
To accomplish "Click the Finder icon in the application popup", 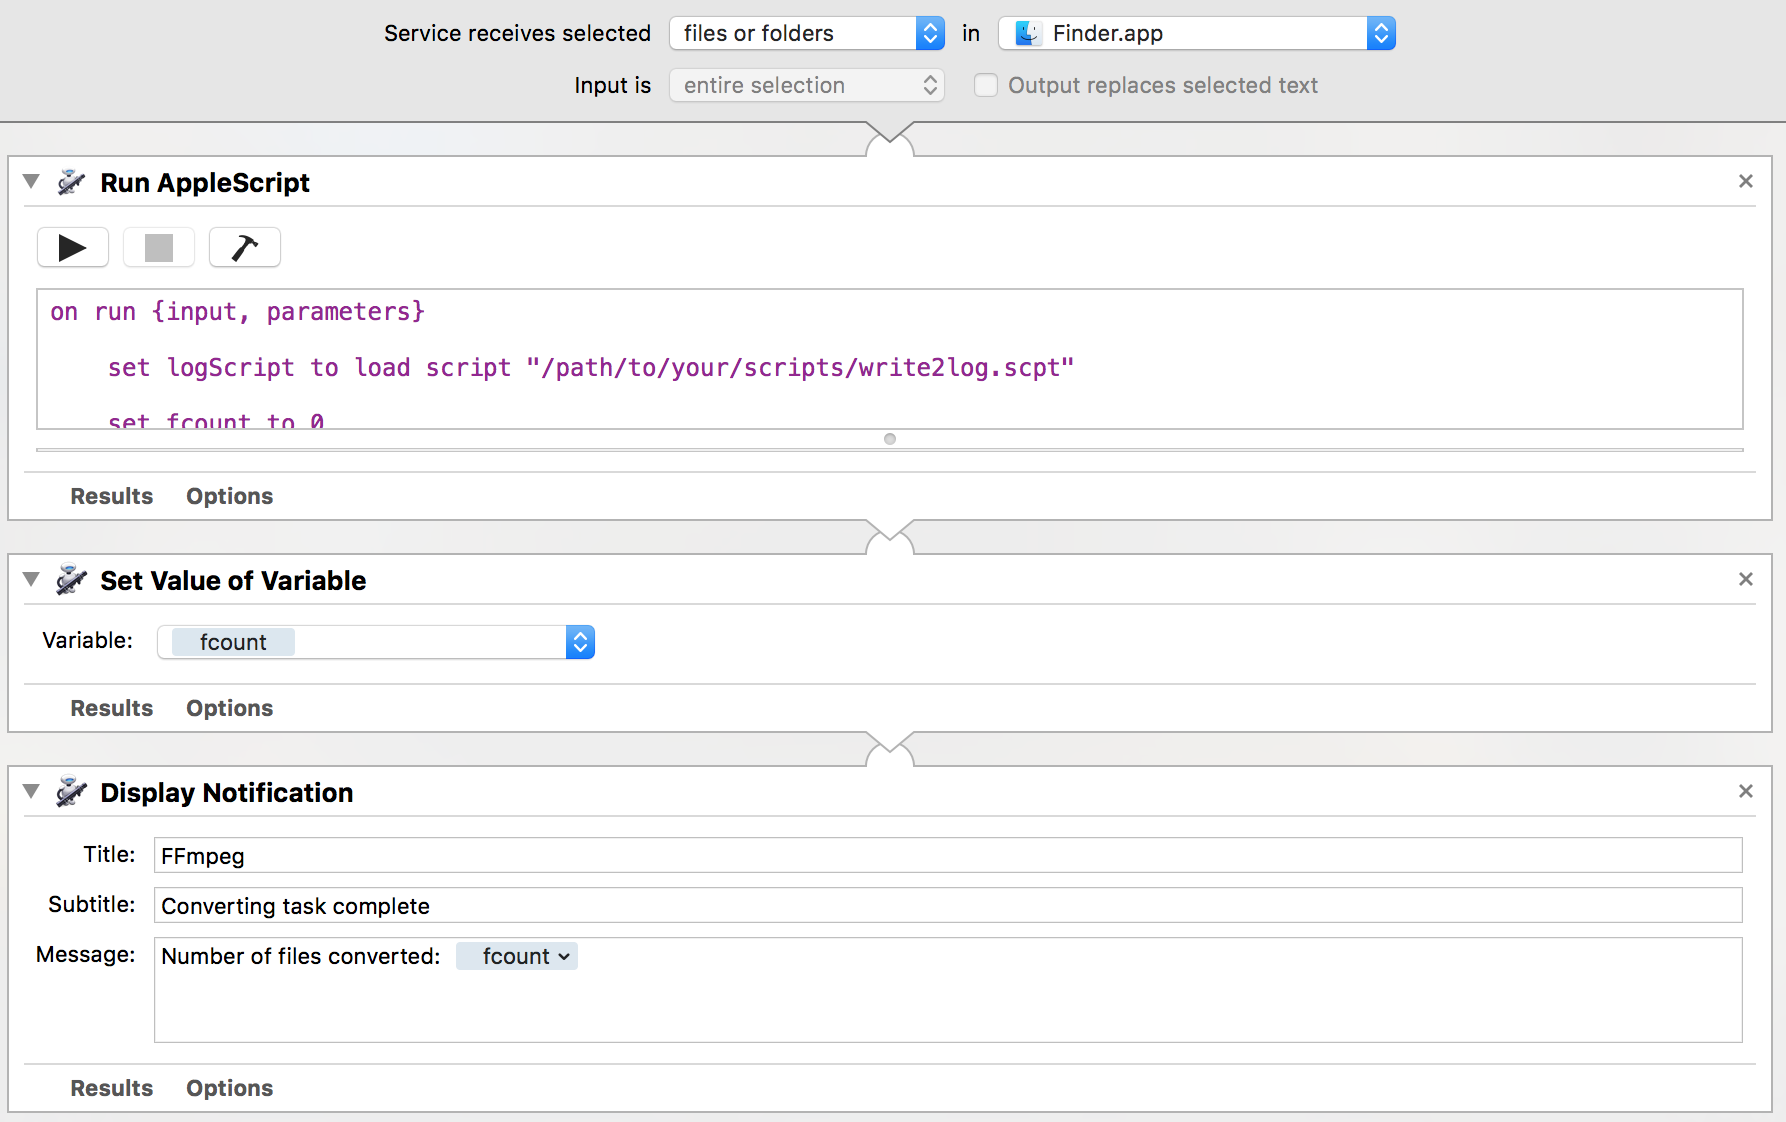I will coord(1027,33).
